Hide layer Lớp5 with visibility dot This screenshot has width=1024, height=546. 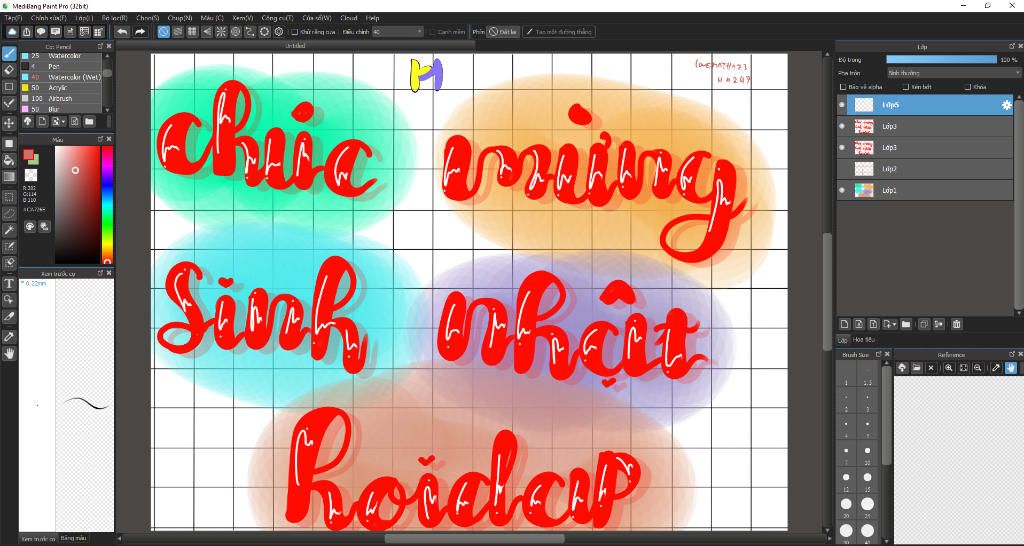coord(842,104)
